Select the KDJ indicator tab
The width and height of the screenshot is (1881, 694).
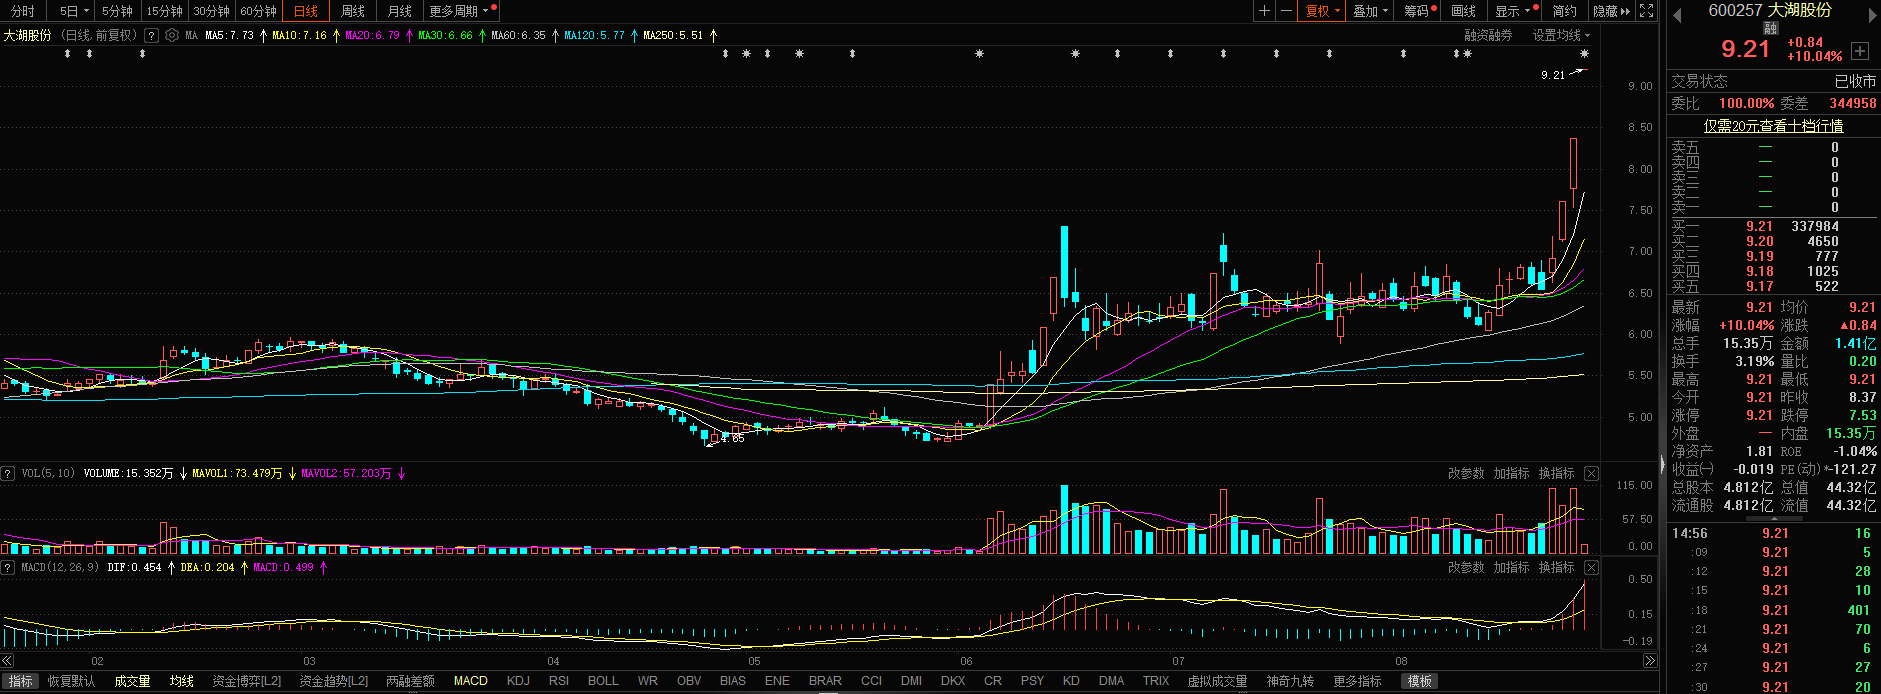[x=518, y=681]
